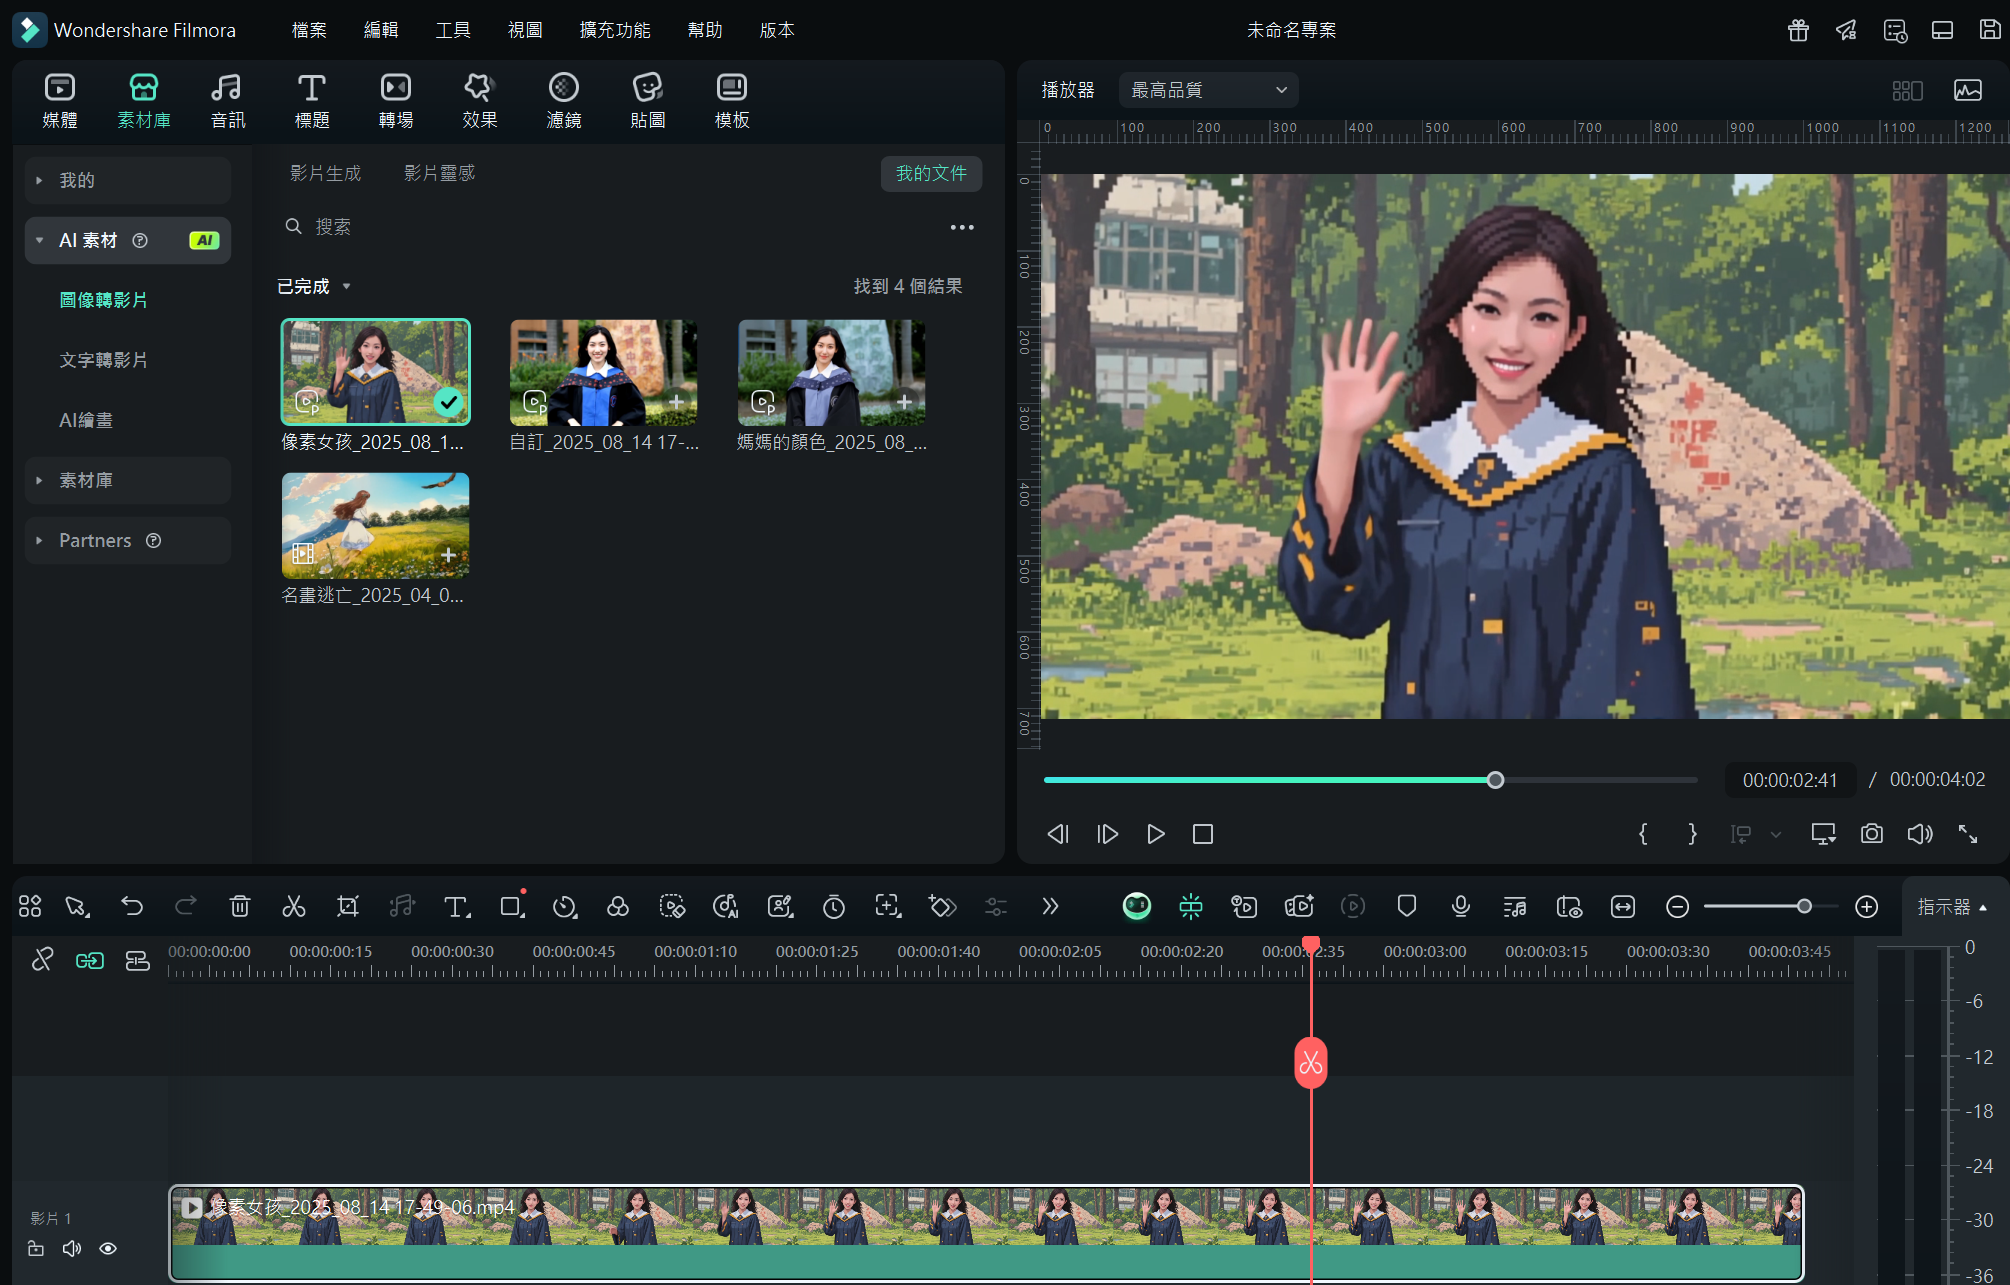Click the voiceover microphone icon

pyautogui.click(x=1461, y=907)
